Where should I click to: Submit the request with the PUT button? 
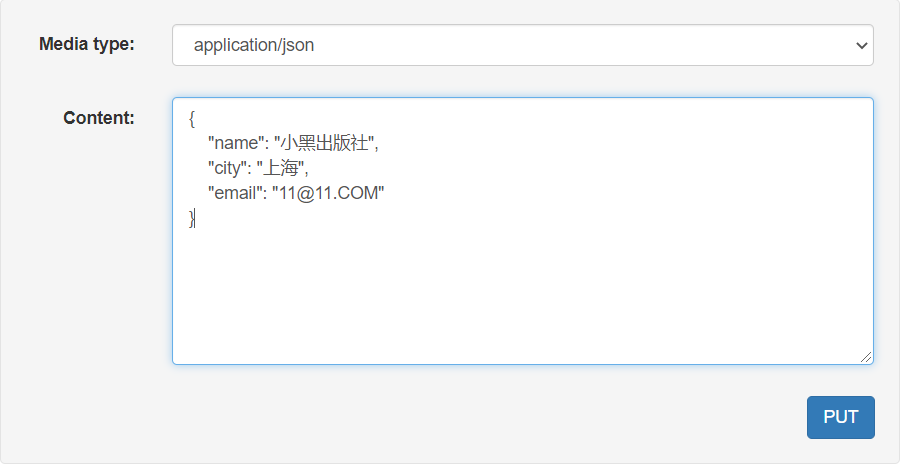click(841, 417)
